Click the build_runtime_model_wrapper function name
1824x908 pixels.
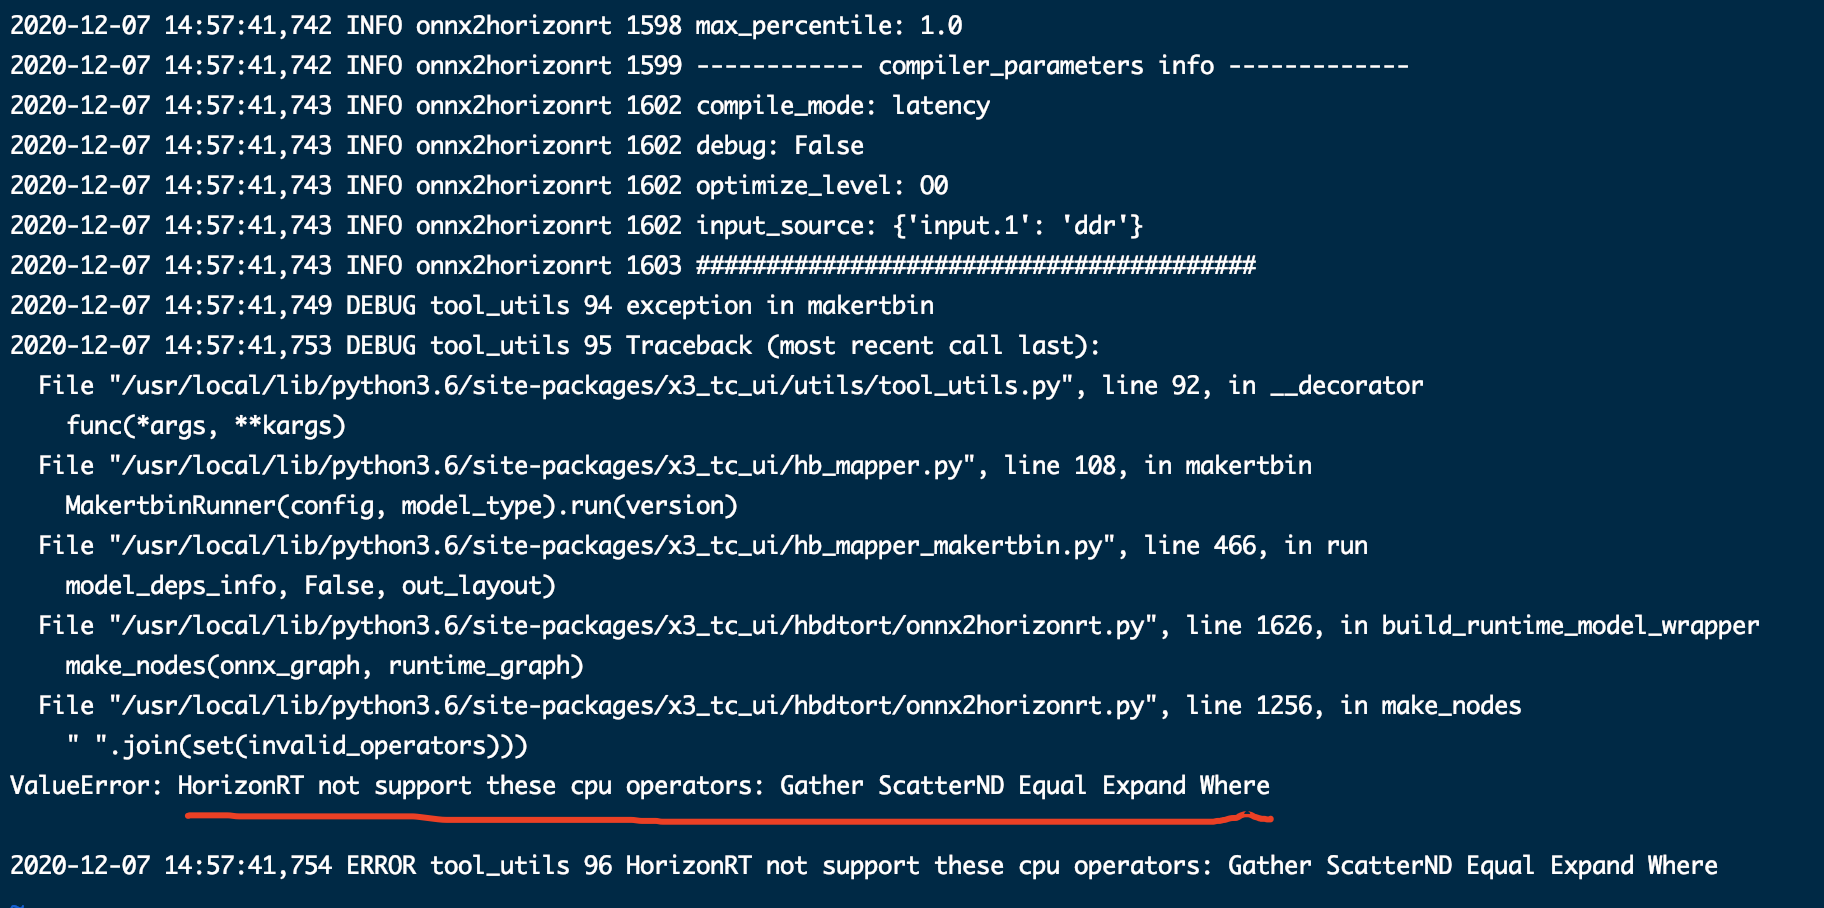[1569, 626]
